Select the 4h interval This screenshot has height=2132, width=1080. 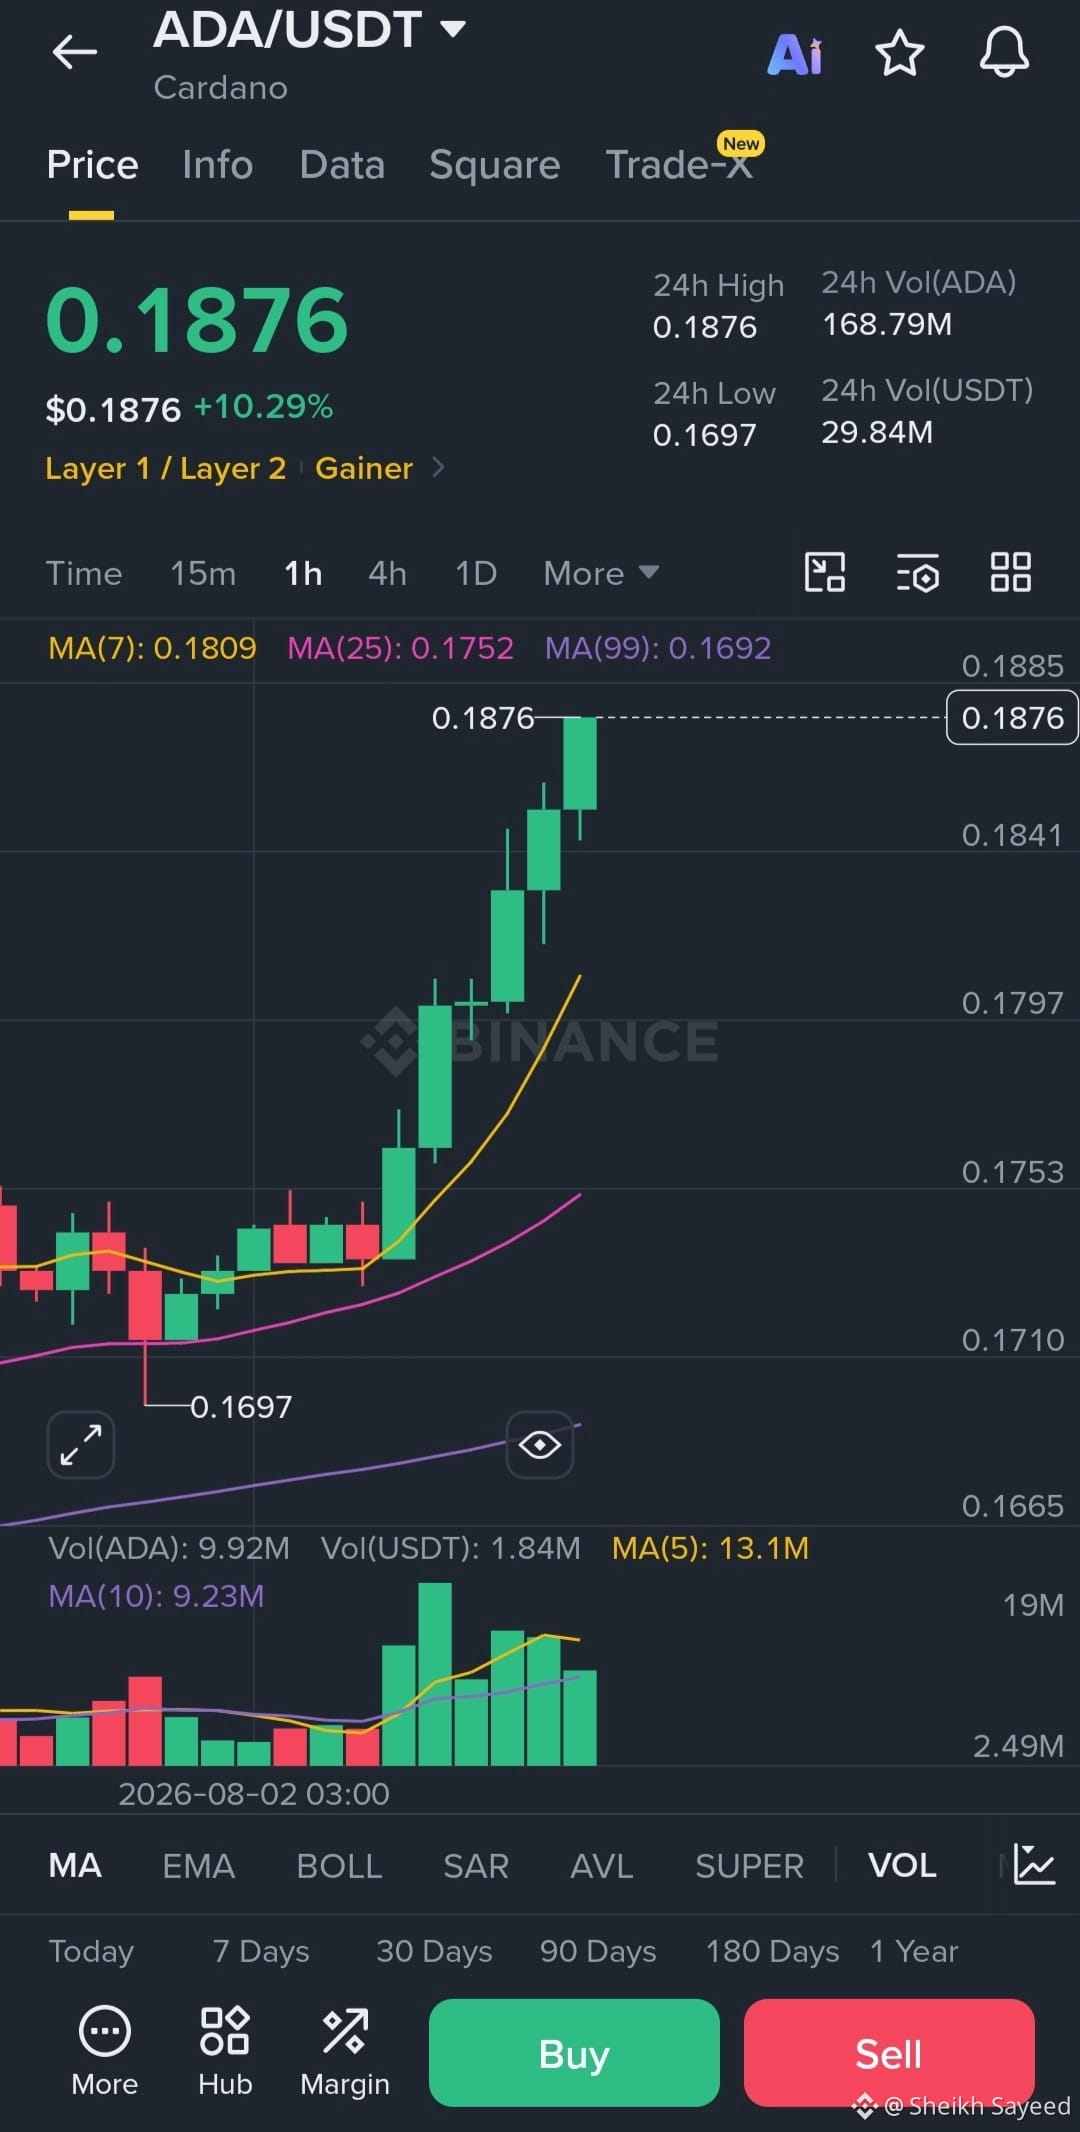(x=387, y=573)
